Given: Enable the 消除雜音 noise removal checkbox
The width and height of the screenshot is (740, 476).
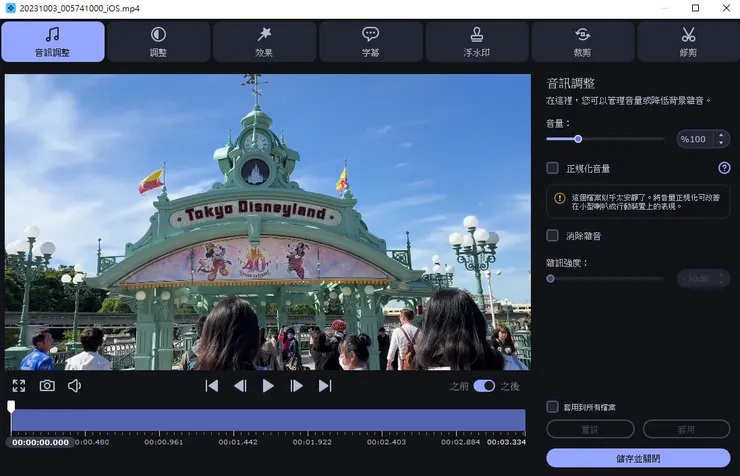Looking at the screenshot, I should [x=552, y=235].
